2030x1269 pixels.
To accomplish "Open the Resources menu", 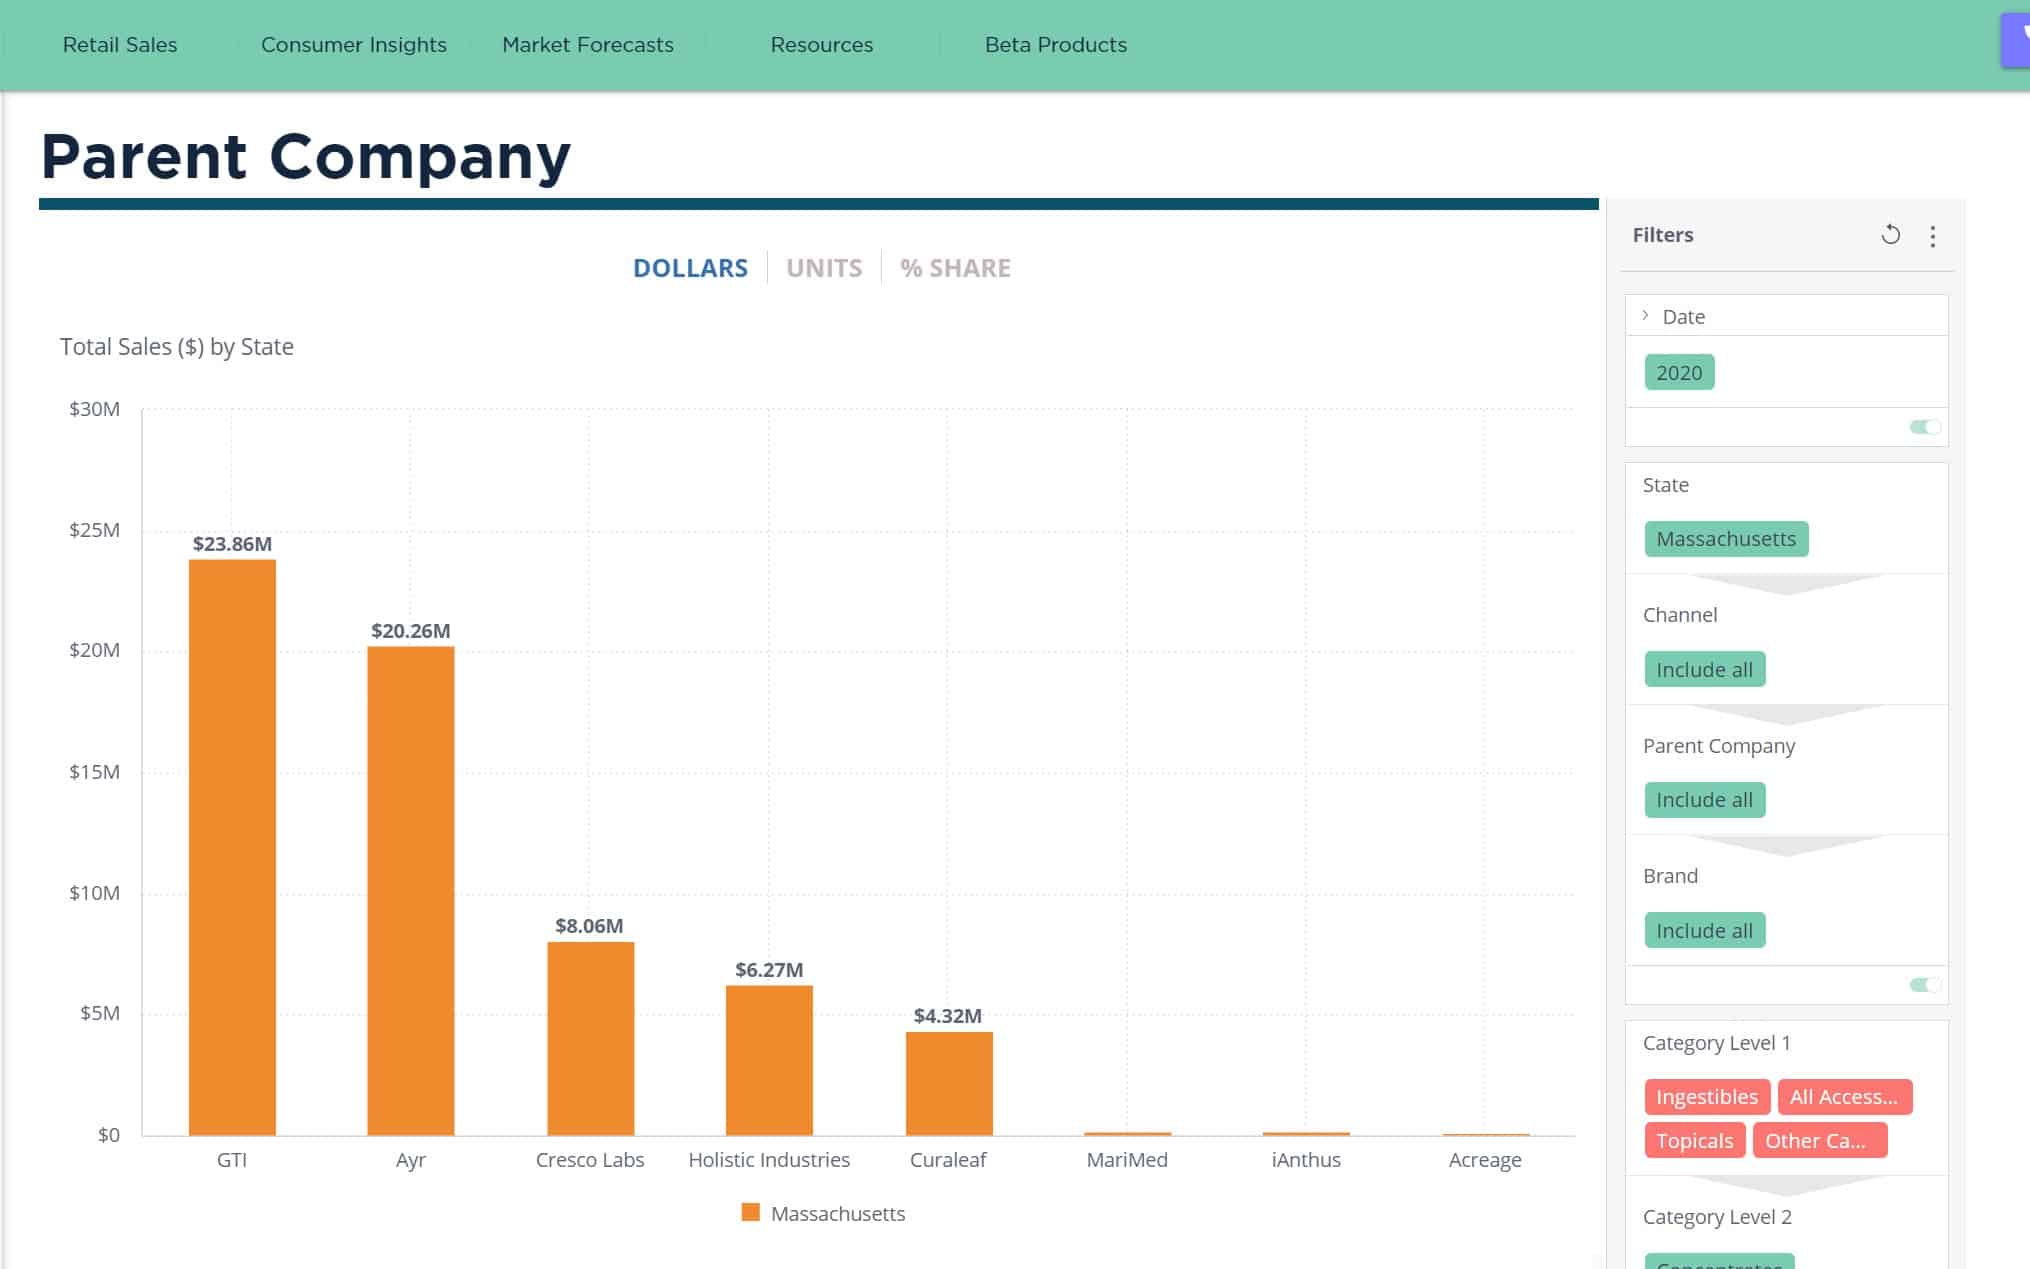I will coord(822,45).
